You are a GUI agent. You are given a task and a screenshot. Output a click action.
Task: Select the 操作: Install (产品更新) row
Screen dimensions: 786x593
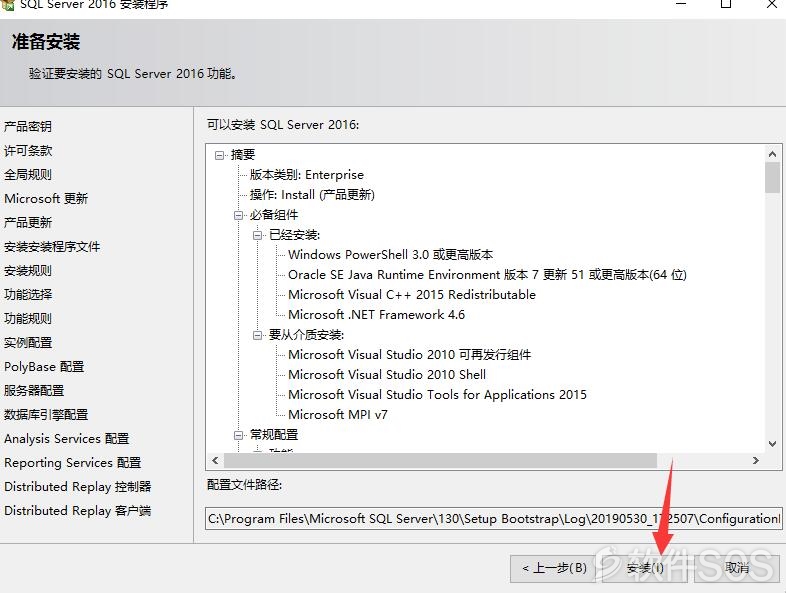pyautogui.click(x=312, y=195)
